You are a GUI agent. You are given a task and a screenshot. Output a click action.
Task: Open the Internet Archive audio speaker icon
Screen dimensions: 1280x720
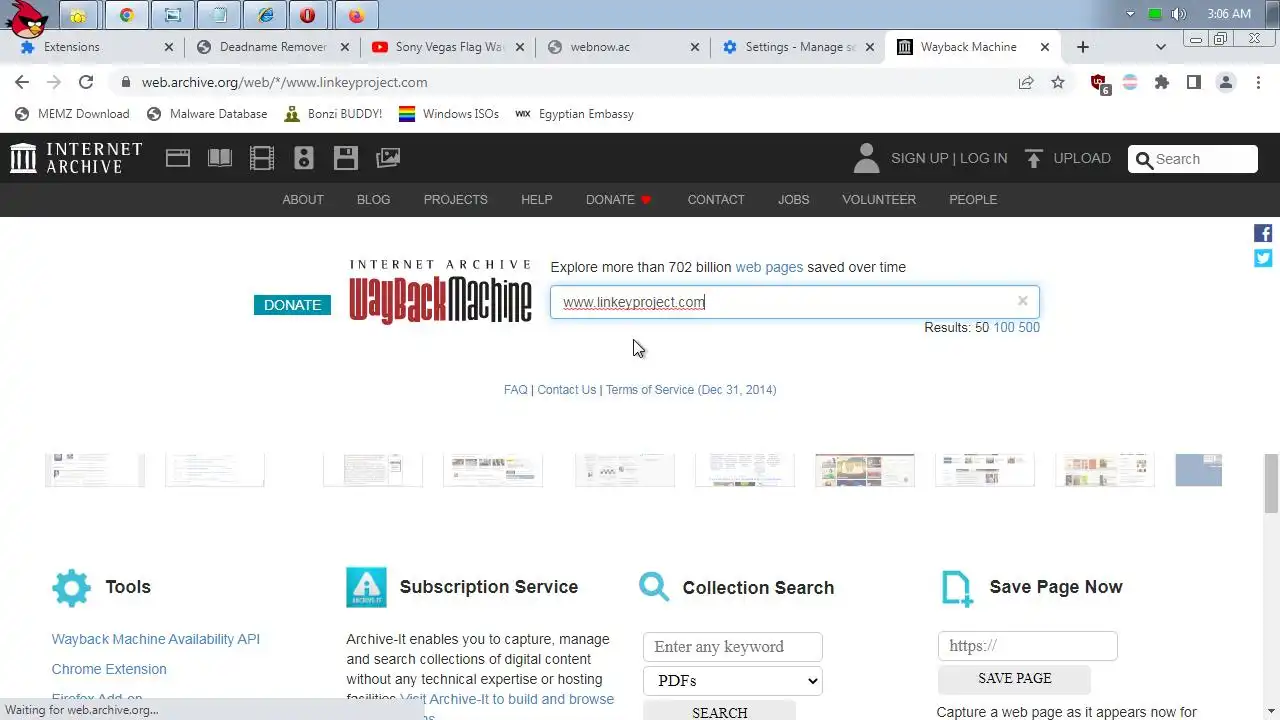(304, 158)
